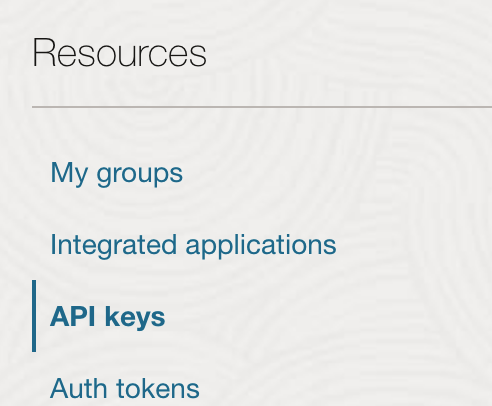This screenshot has width=492, height=406.
Task: Open the API keys section
Action: (x=107, y=317)
